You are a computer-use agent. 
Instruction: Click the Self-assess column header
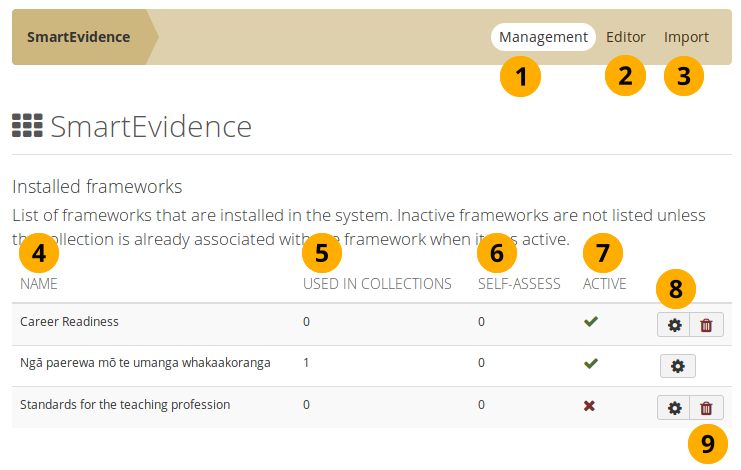518,284
